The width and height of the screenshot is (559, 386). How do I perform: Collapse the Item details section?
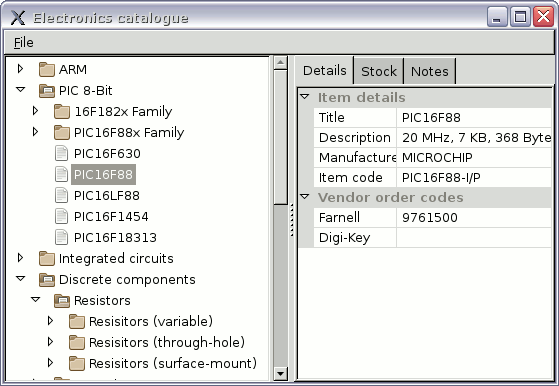(x=305, y=96)
